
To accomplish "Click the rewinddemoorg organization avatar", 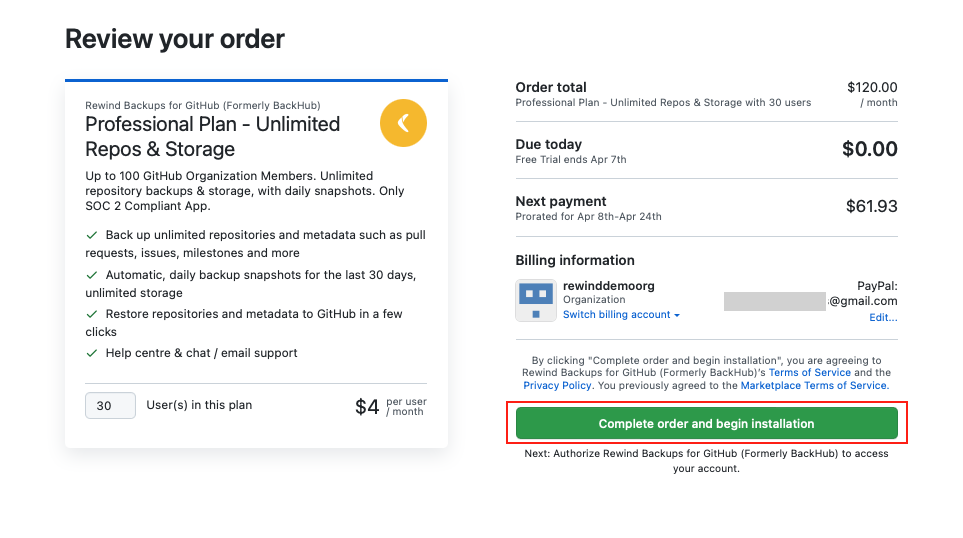I will point(535,300).
